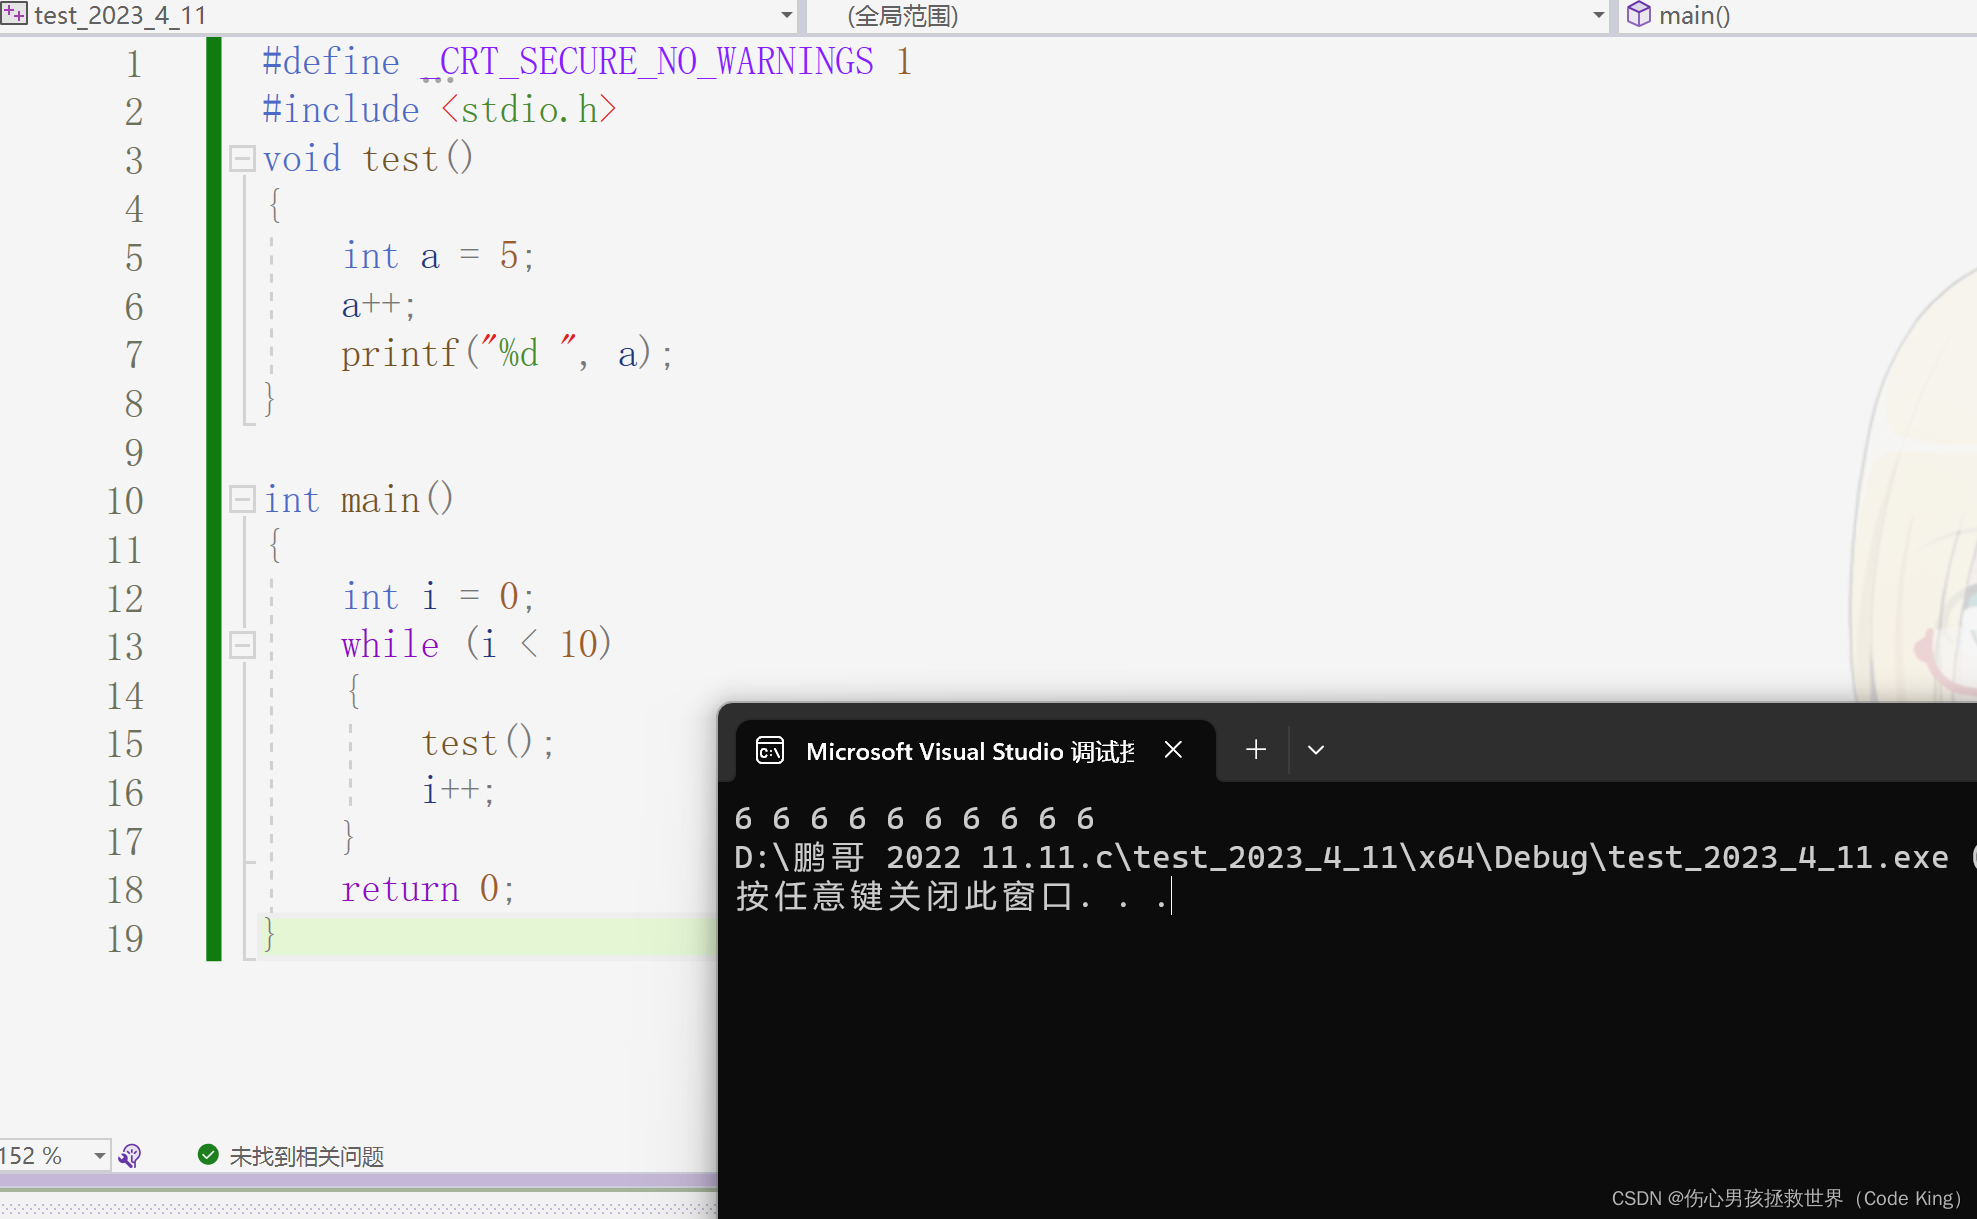Open a new console tab with plus
The height and width of the screenshot is (1219, 1977).
tap(1256, 750)
